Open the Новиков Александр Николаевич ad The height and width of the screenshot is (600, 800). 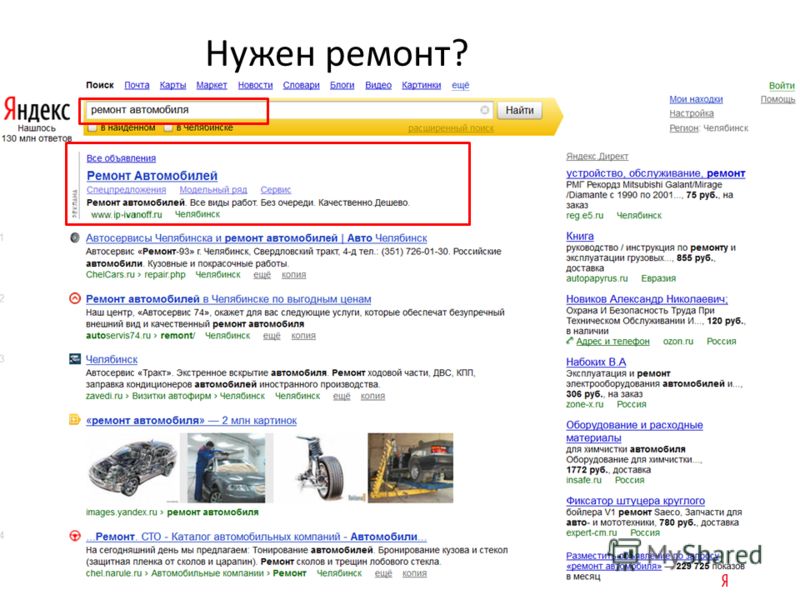coord(647,299)
